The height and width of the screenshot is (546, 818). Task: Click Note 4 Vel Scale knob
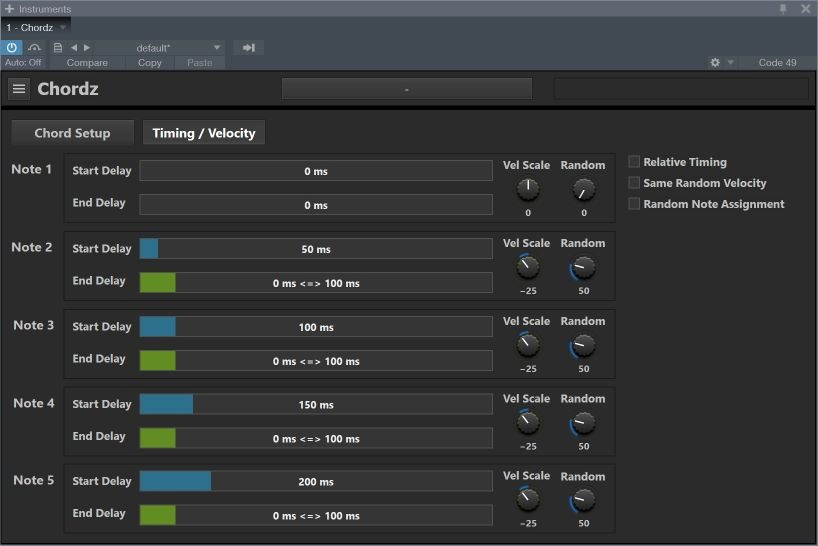[x=528, y=423]
